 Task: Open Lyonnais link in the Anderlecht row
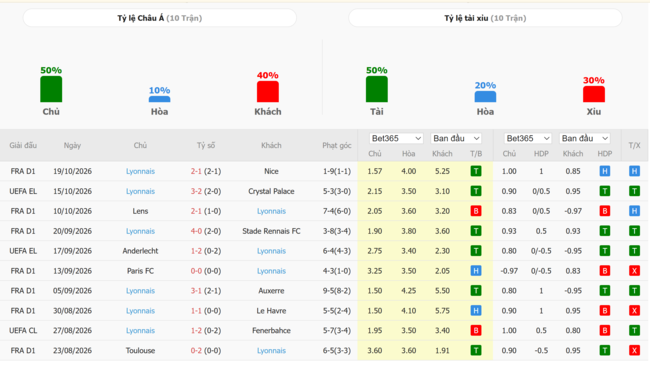coord(271,251)
